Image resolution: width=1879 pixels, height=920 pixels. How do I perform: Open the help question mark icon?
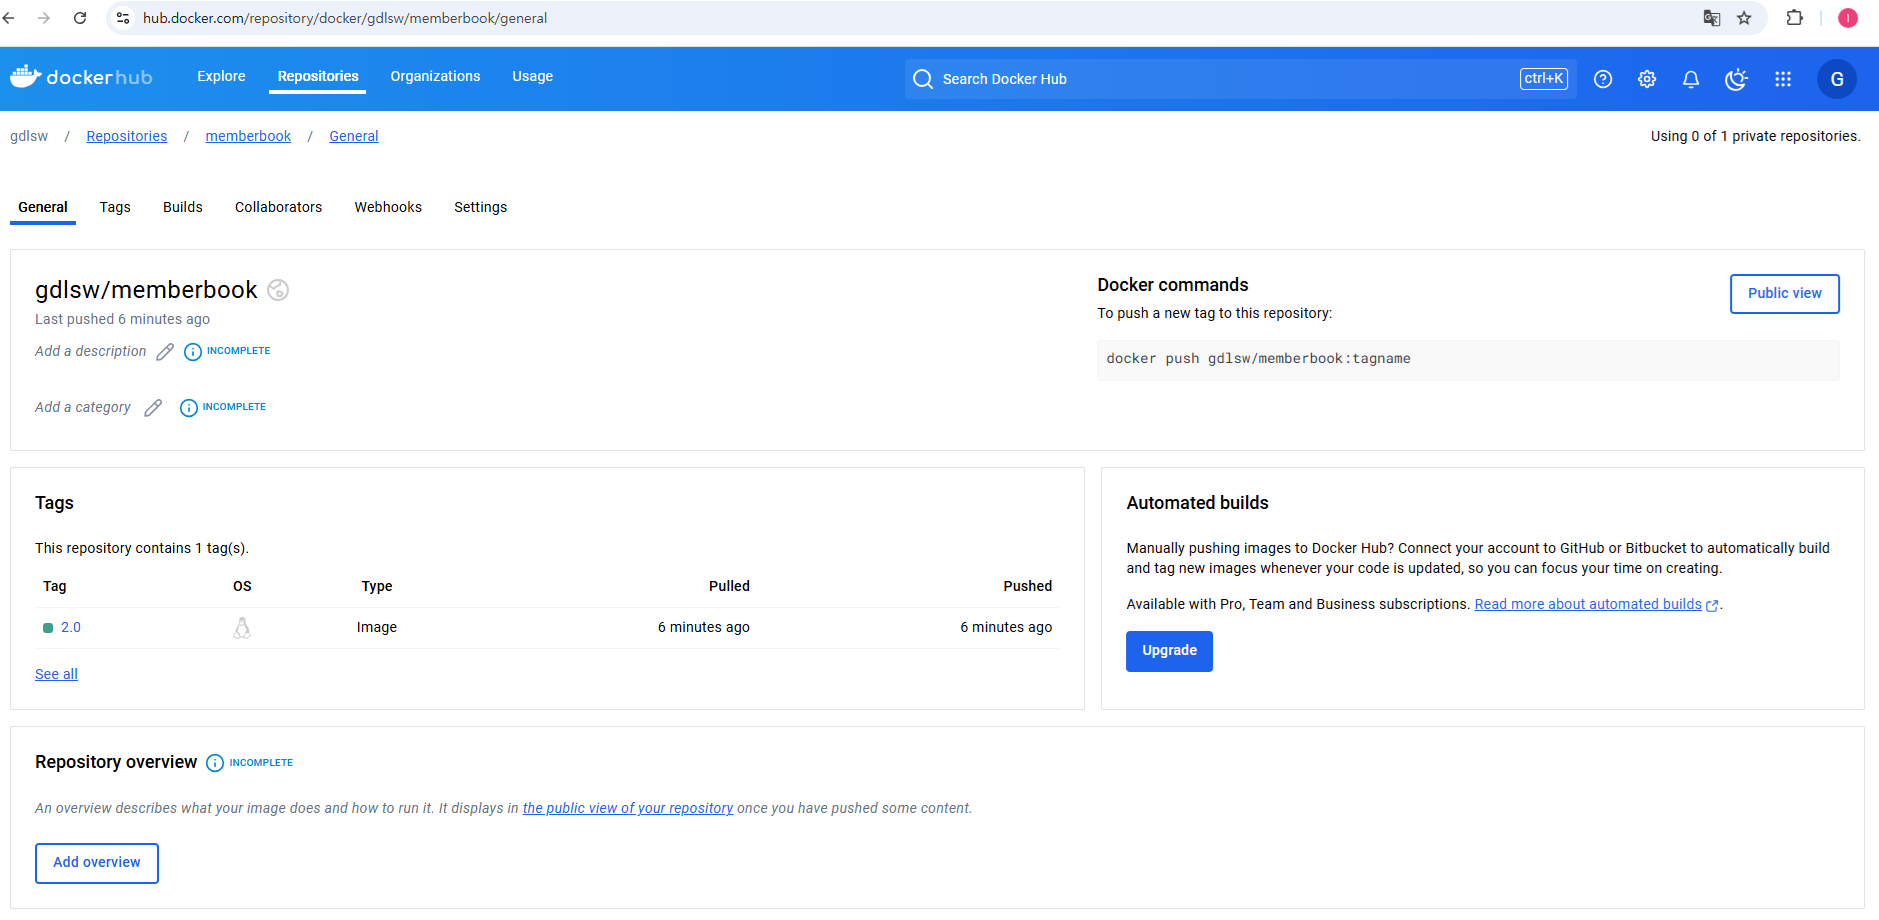pos(1603,79)
